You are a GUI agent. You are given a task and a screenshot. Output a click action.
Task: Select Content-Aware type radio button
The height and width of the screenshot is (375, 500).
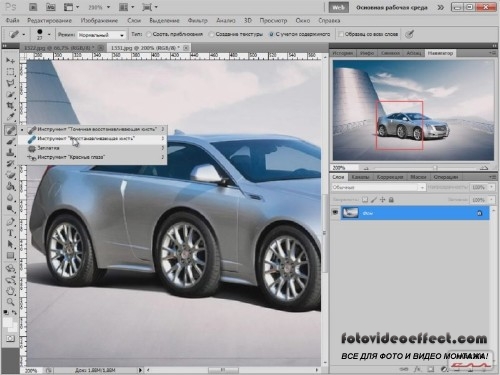(x=271, y=34)
